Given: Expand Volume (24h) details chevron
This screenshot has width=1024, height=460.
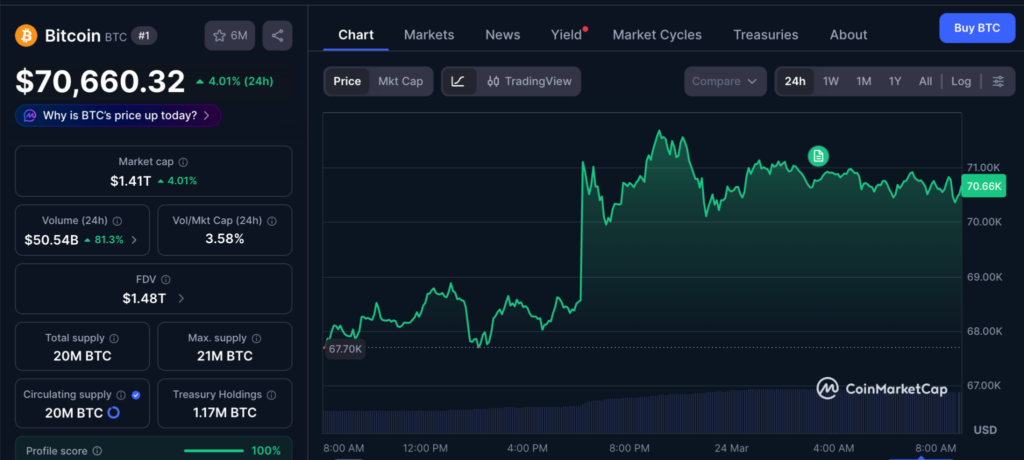Looking at the screenshot, I should click(x=134, y=240).
